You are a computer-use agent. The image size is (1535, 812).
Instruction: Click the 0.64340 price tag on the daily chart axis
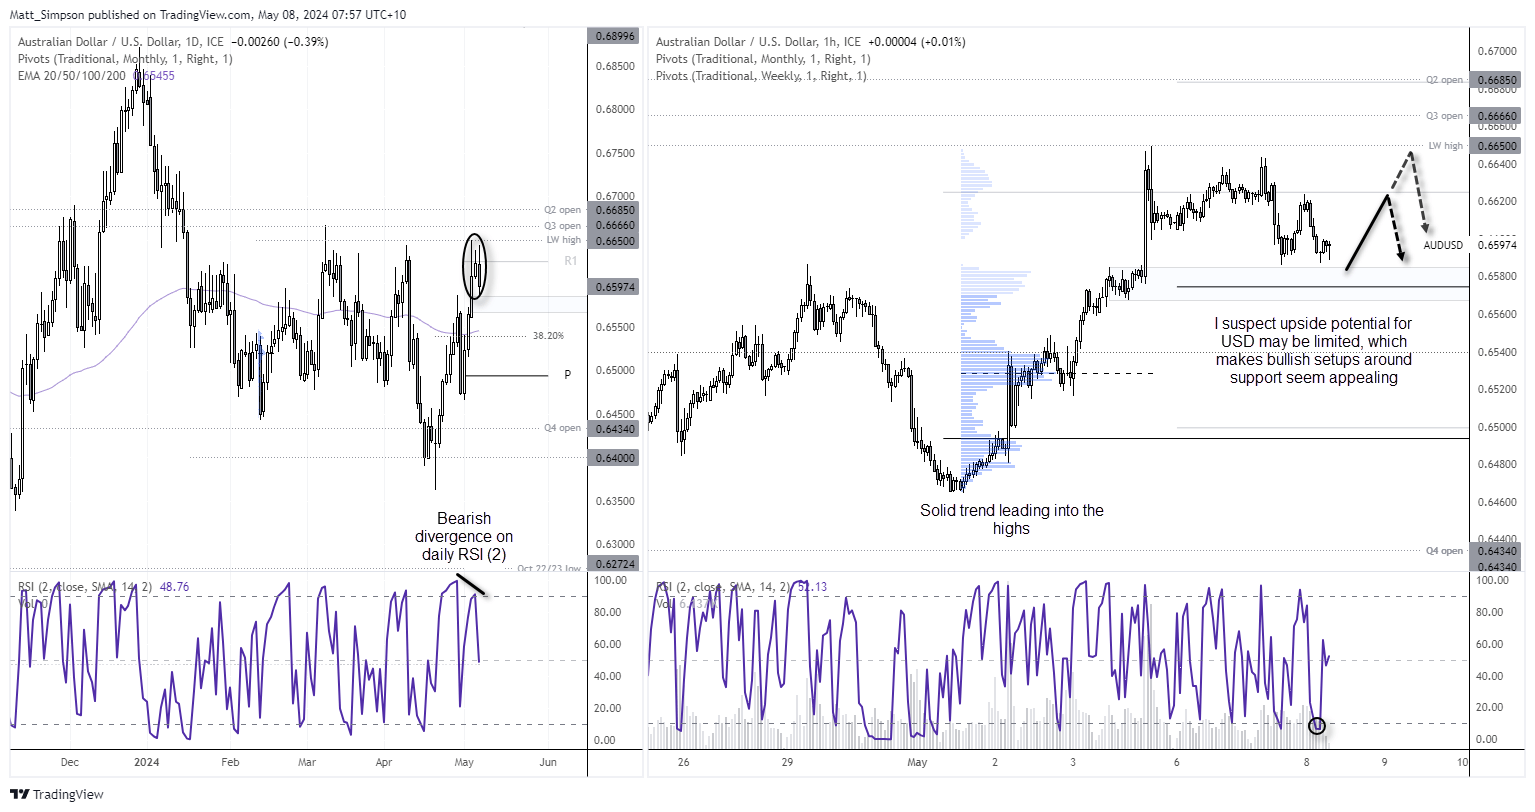pos(615,429)
